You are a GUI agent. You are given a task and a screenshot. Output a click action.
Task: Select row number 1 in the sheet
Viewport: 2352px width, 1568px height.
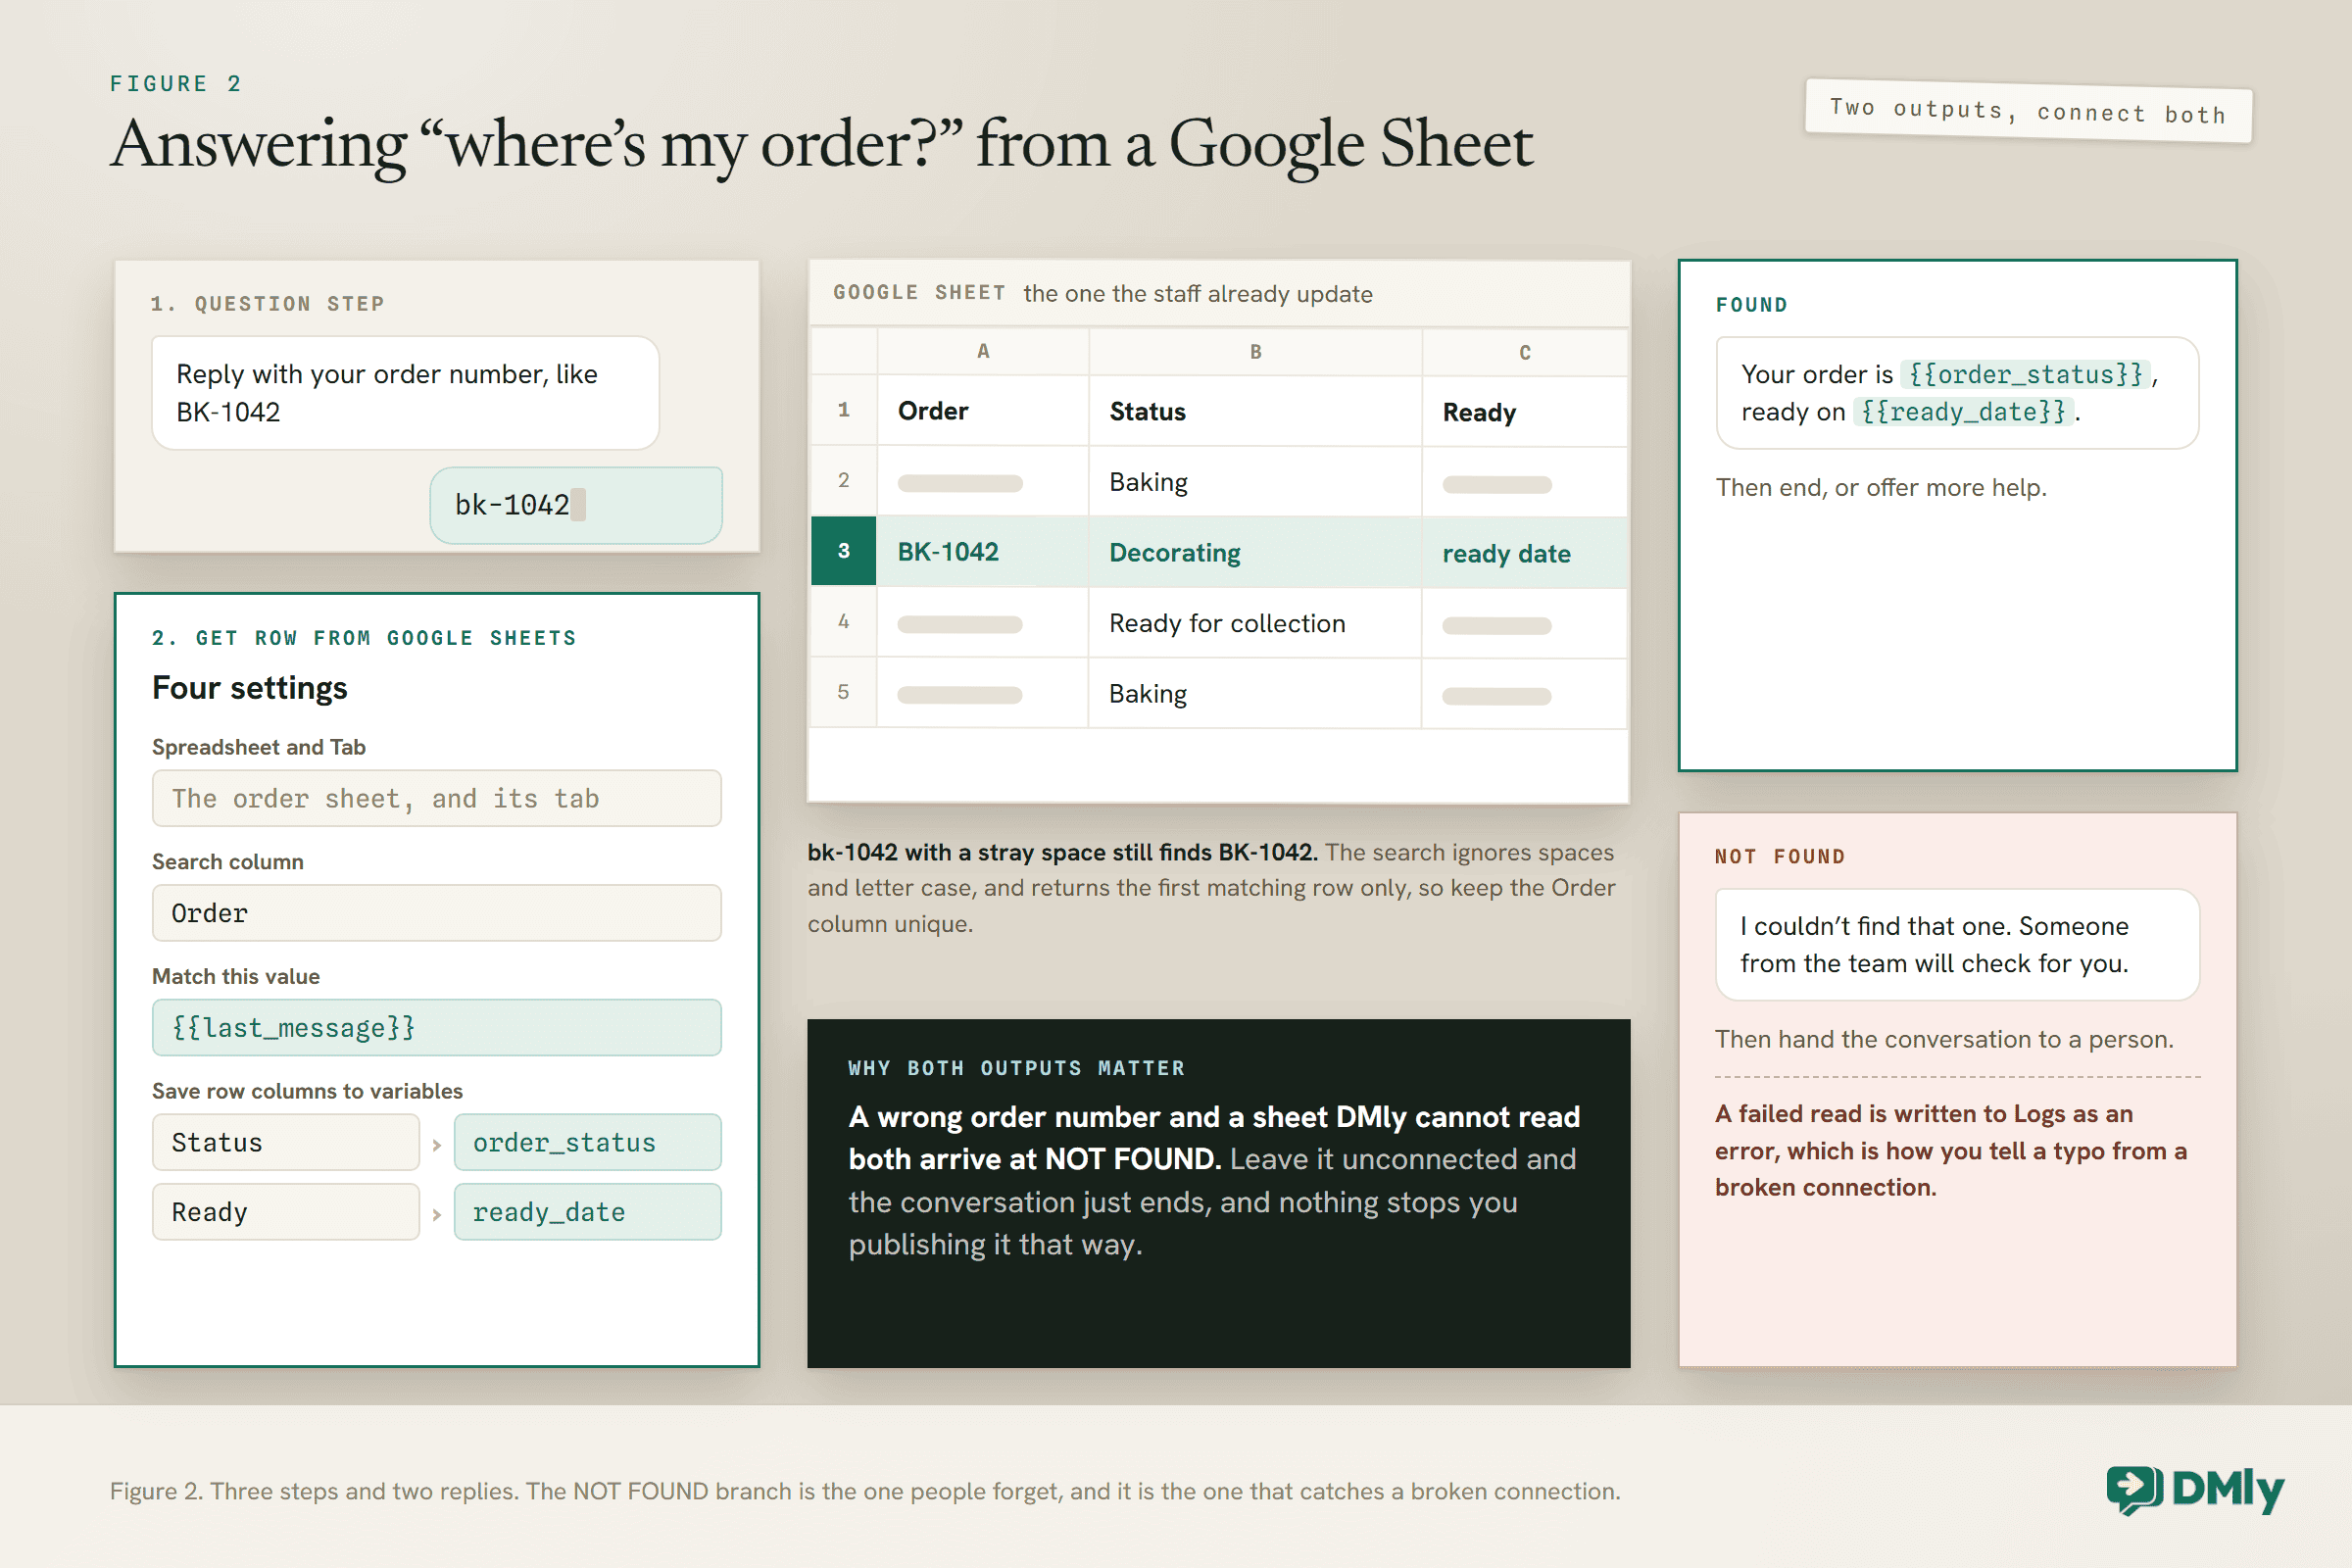pyautogui.click(x=844, y=410)
